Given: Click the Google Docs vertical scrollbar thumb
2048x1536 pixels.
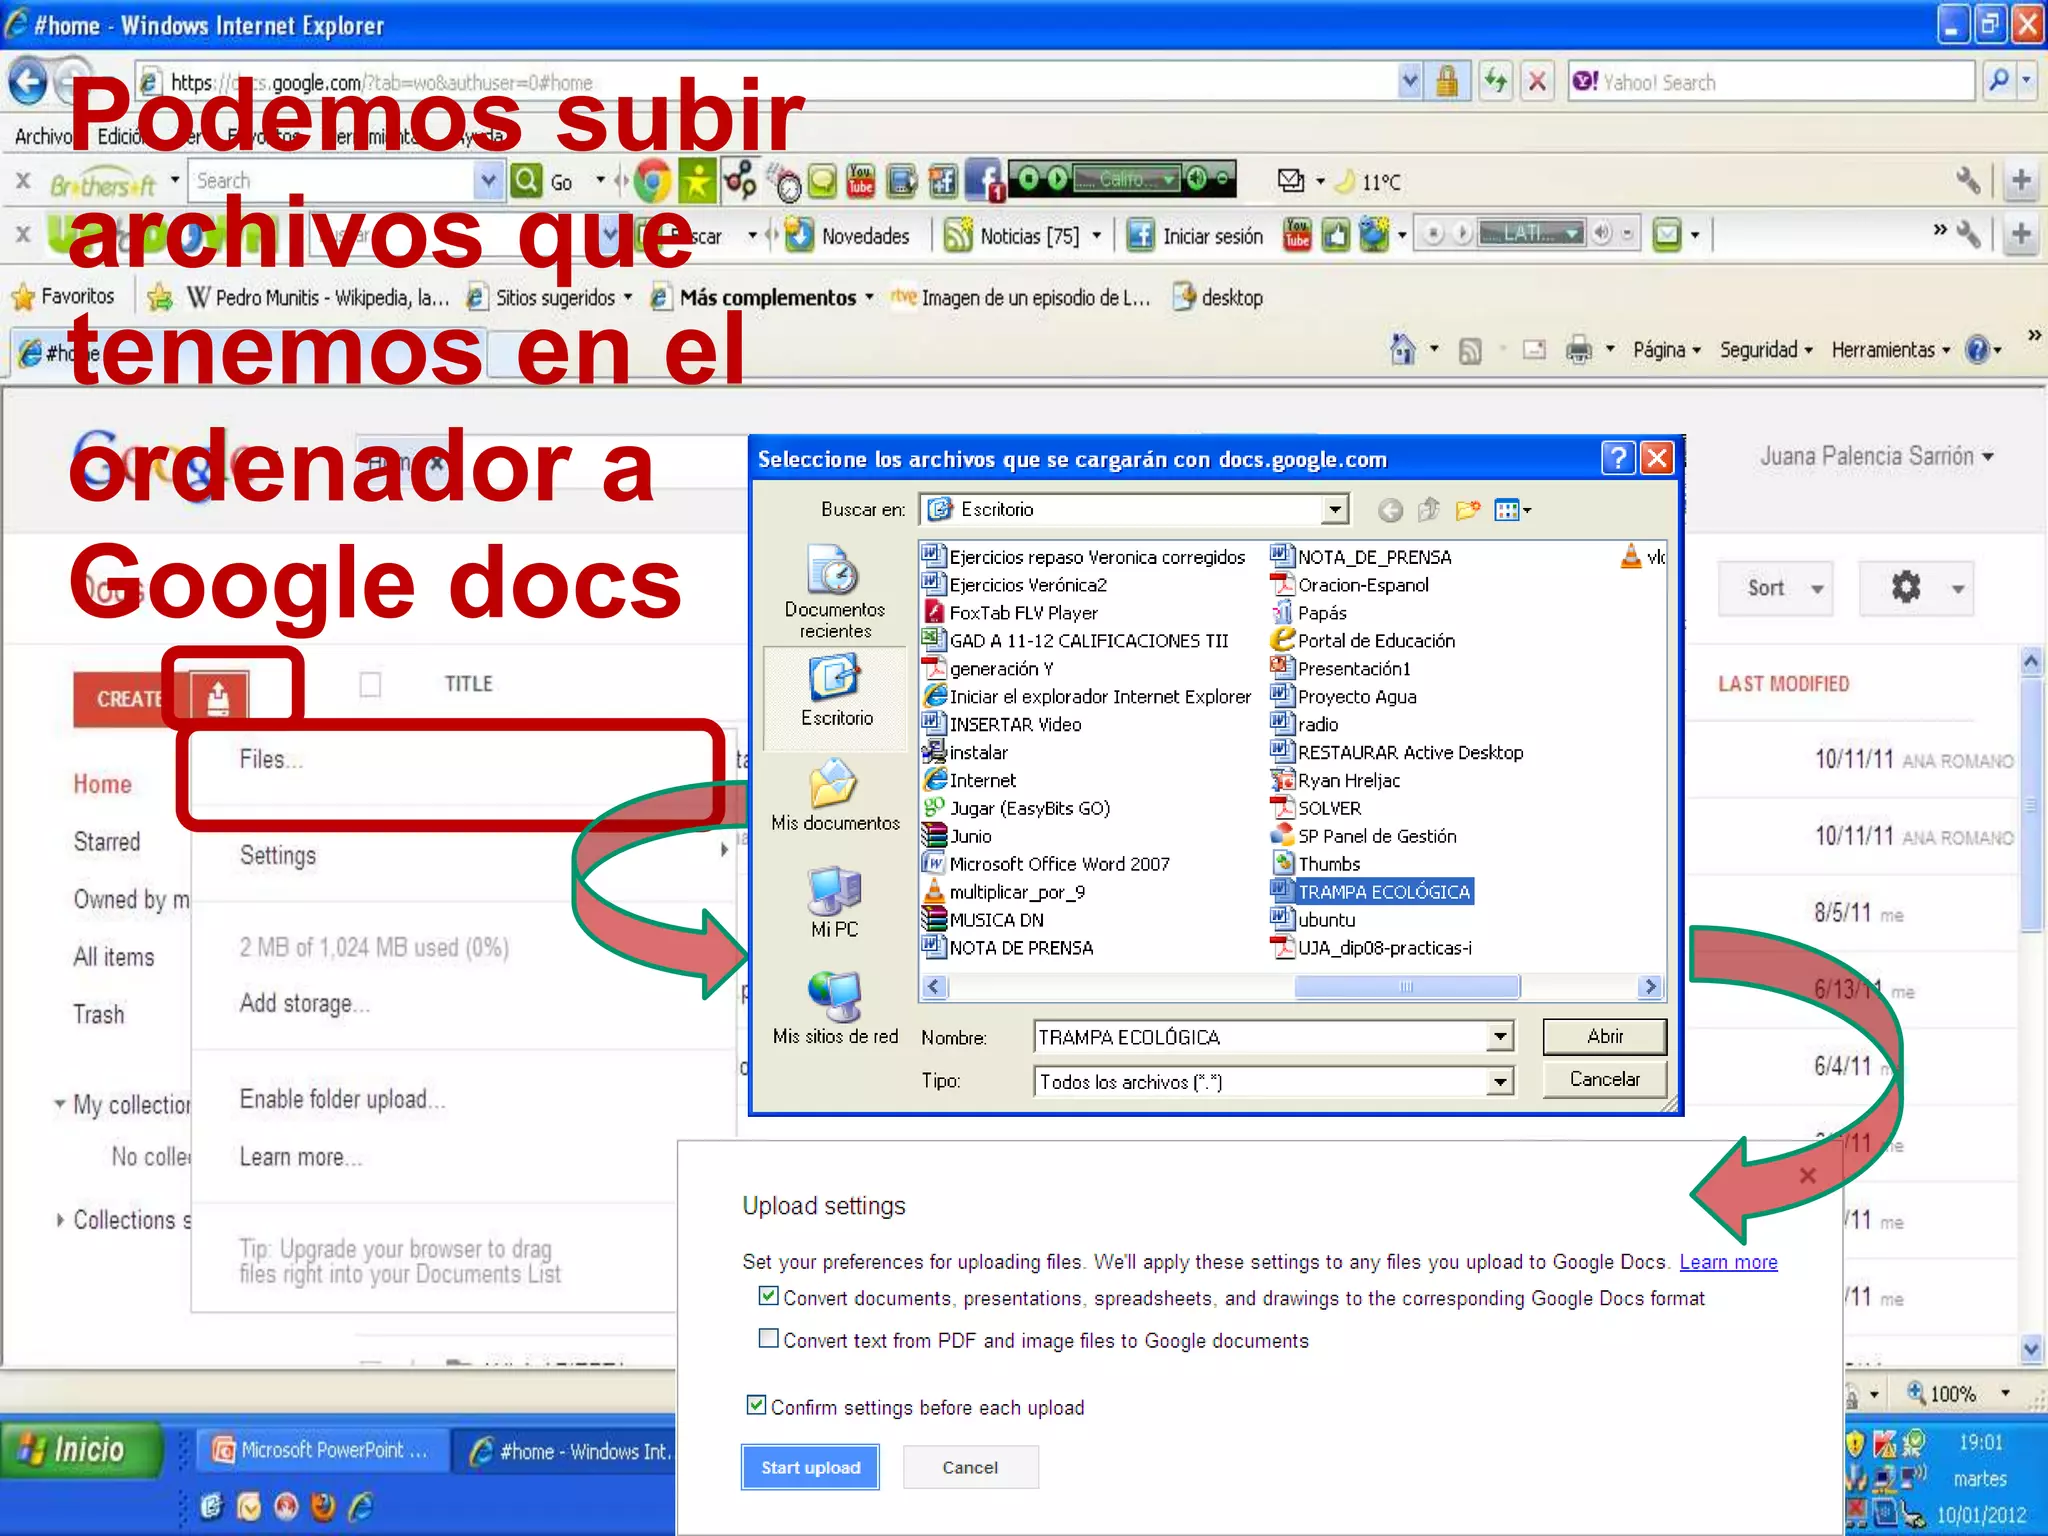Looking at the screenshot, I should pyautogui.click(x=2030, y=804).
